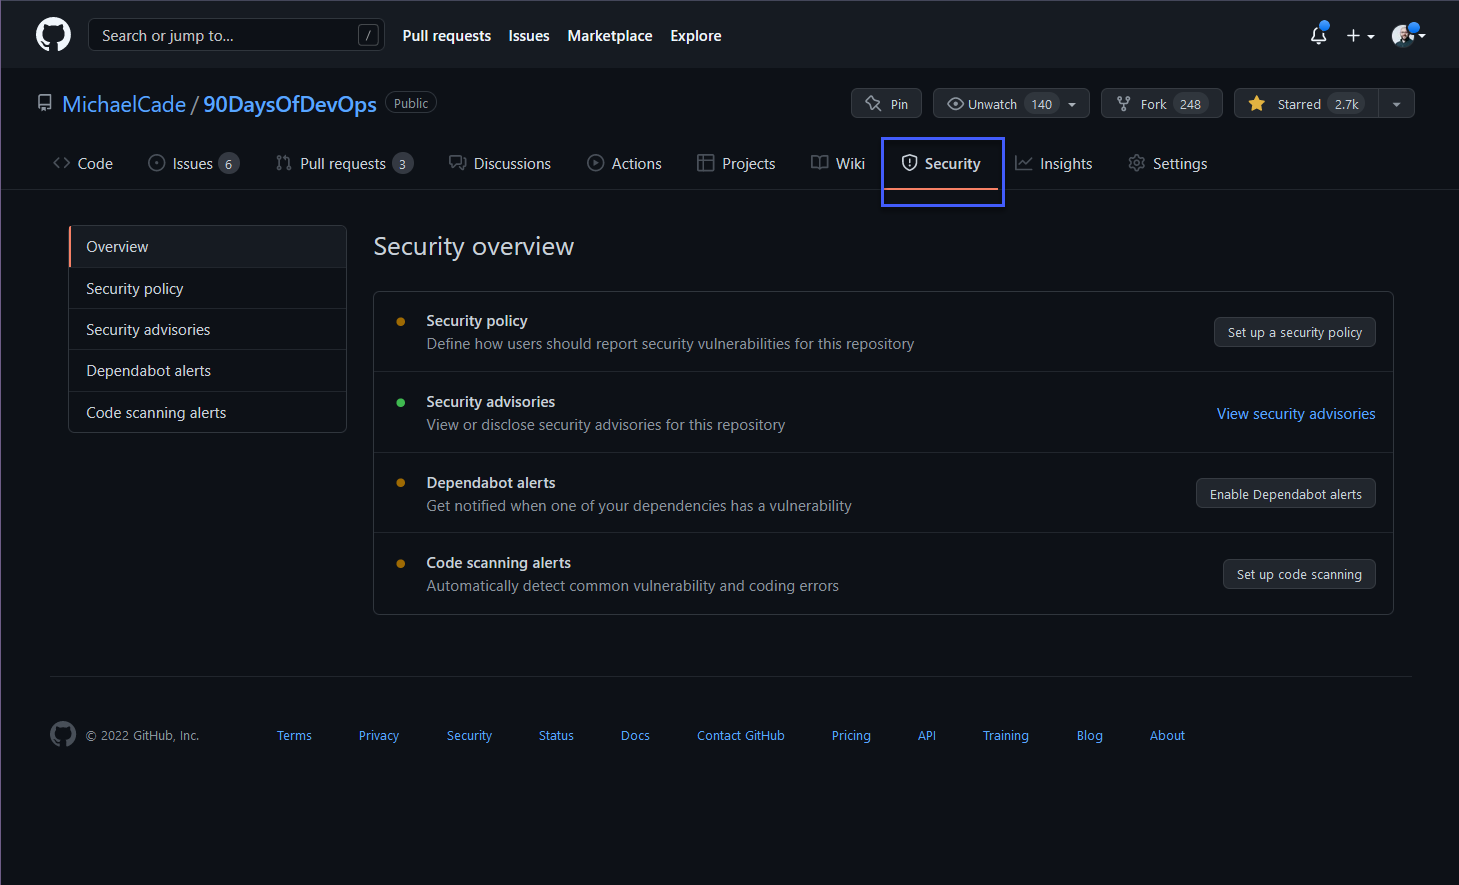The width and height of the screenshot is (1459, 885).
Task: Select the Code tab icon
Action: coord(62,163)
